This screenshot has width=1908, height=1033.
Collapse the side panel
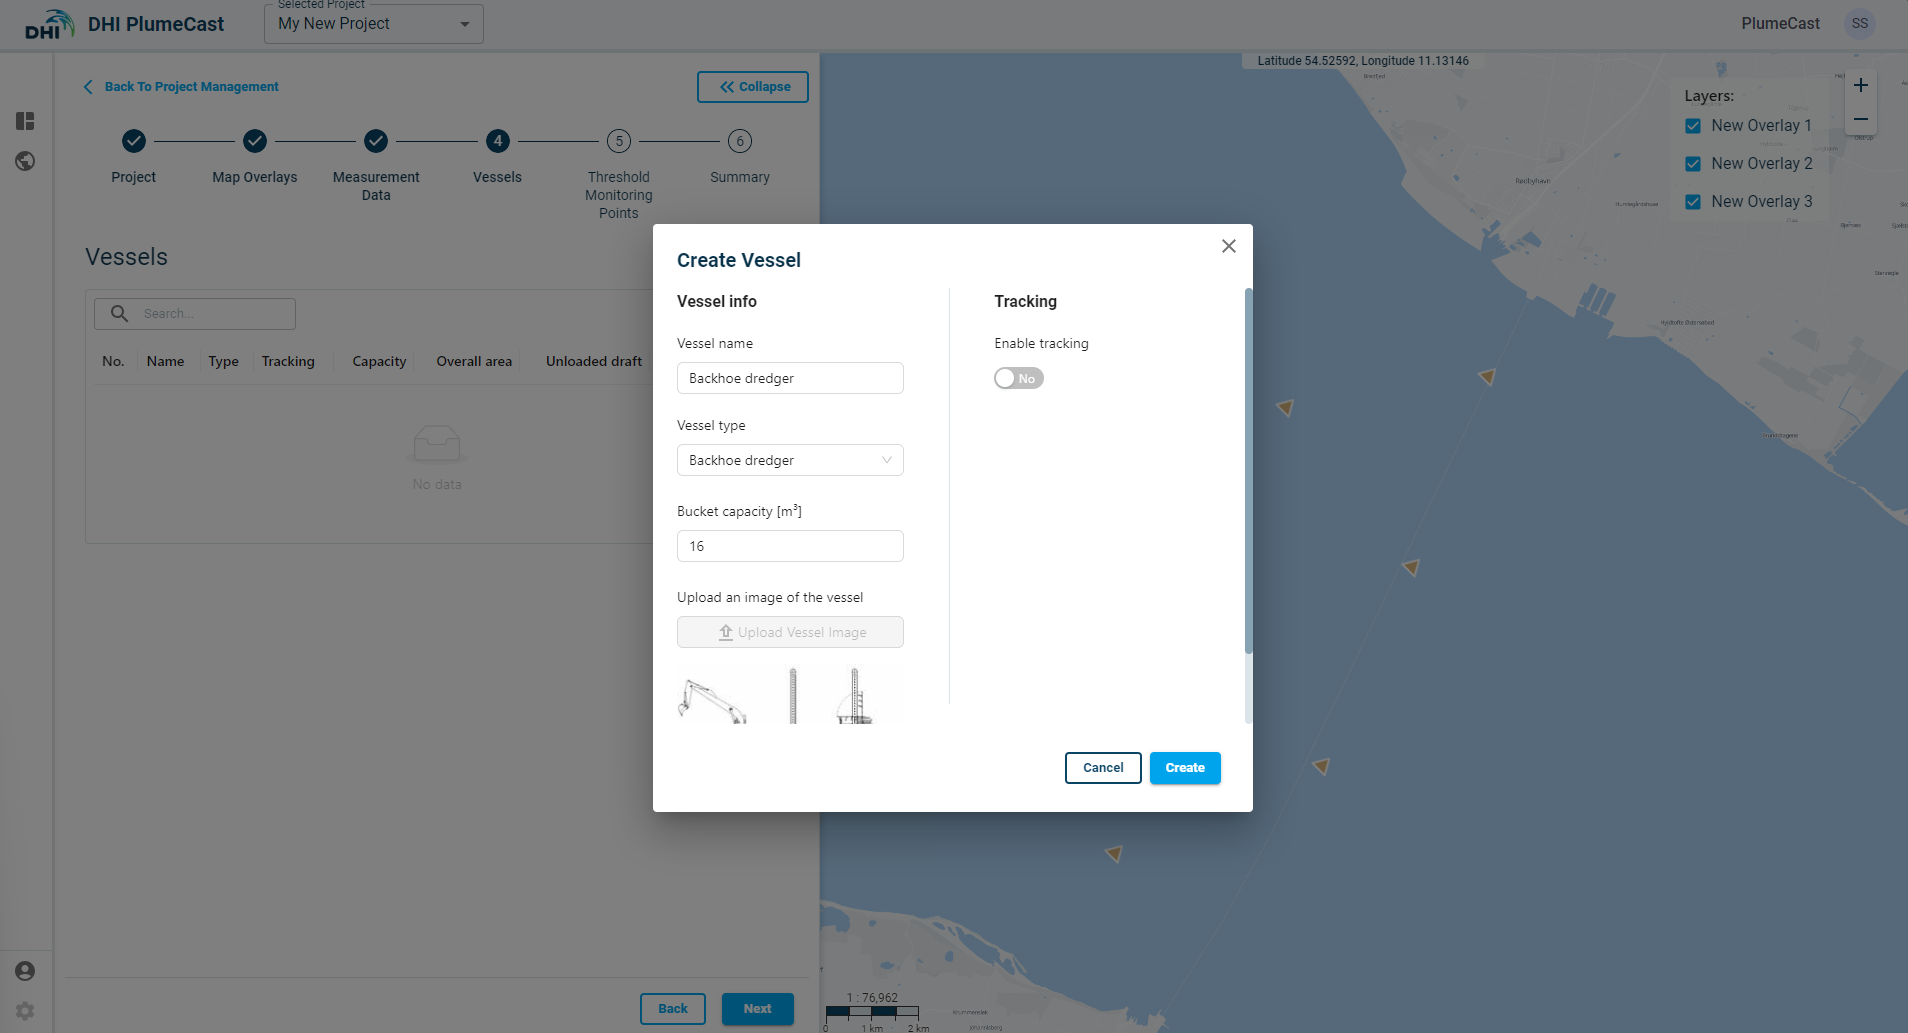click(x=753, y=87)
